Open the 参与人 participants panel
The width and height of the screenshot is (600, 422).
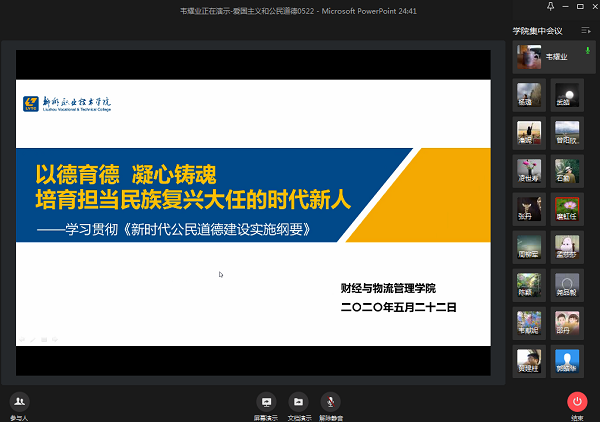coord(18,402)
